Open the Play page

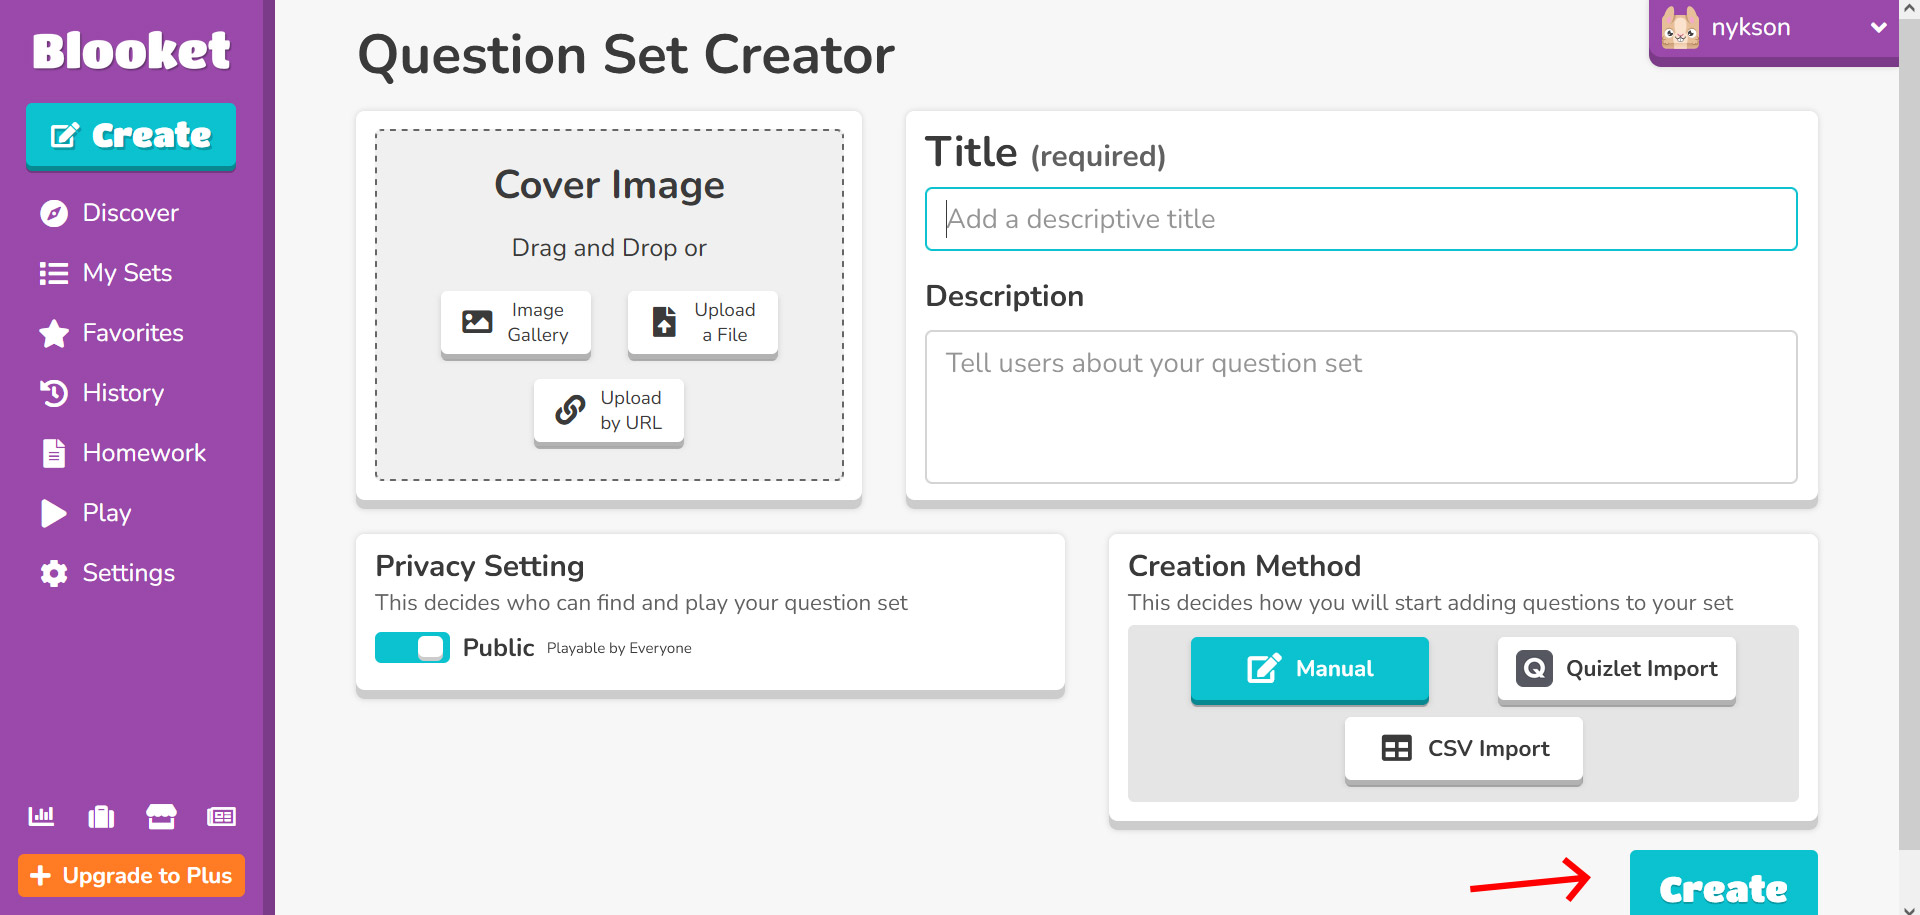(86, 513)
